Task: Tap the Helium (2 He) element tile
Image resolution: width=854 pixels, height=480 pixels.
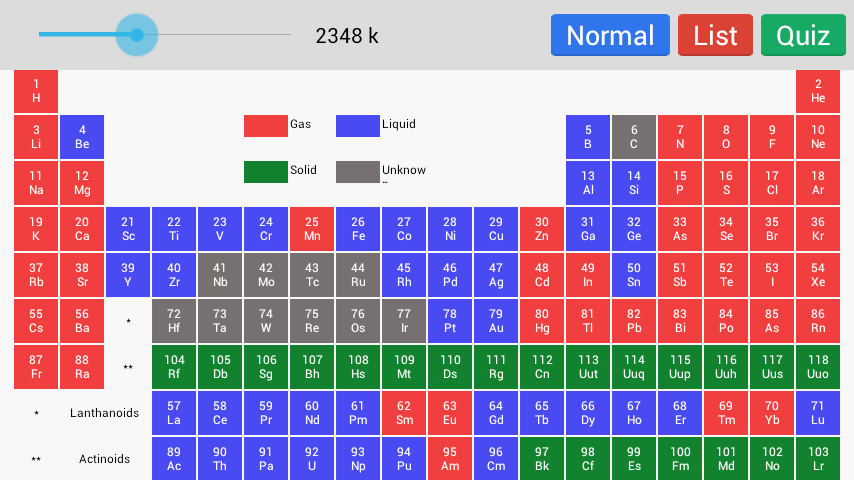Action: [x=818, y=91]
